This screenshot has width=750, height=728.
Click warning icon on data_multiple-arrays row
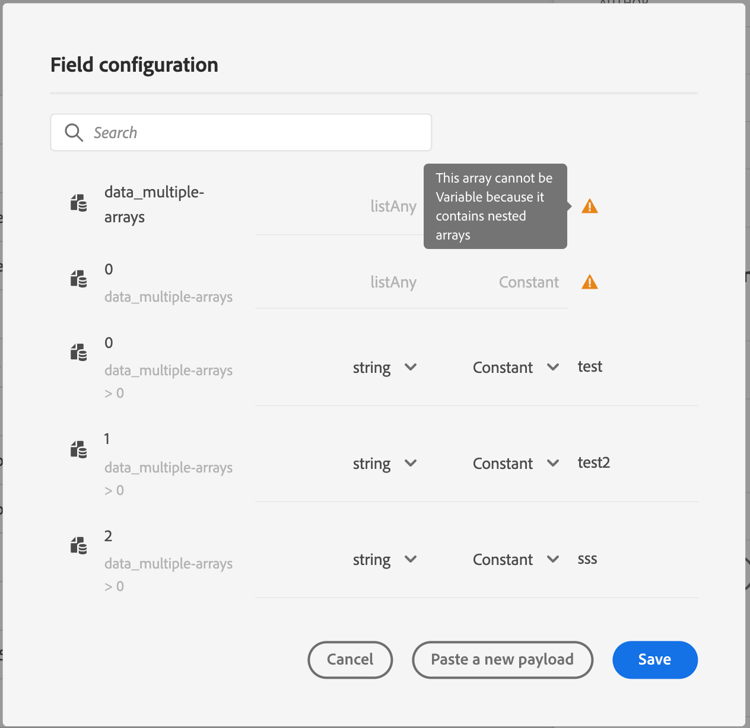tap(590, 206)
